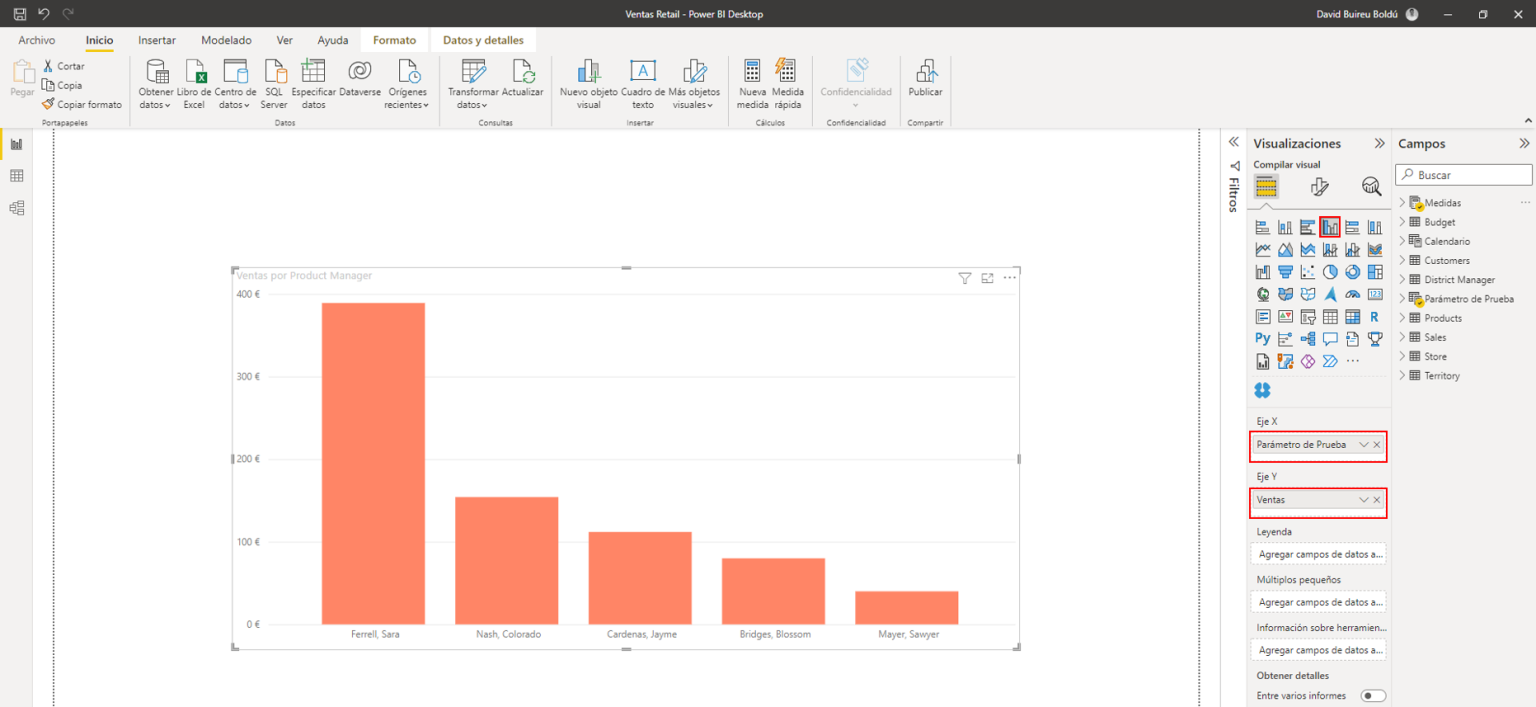The height and width of the screenshot is (707, 1536).
Task: Switch to the Modelado tab
Action: pos(227,40)
